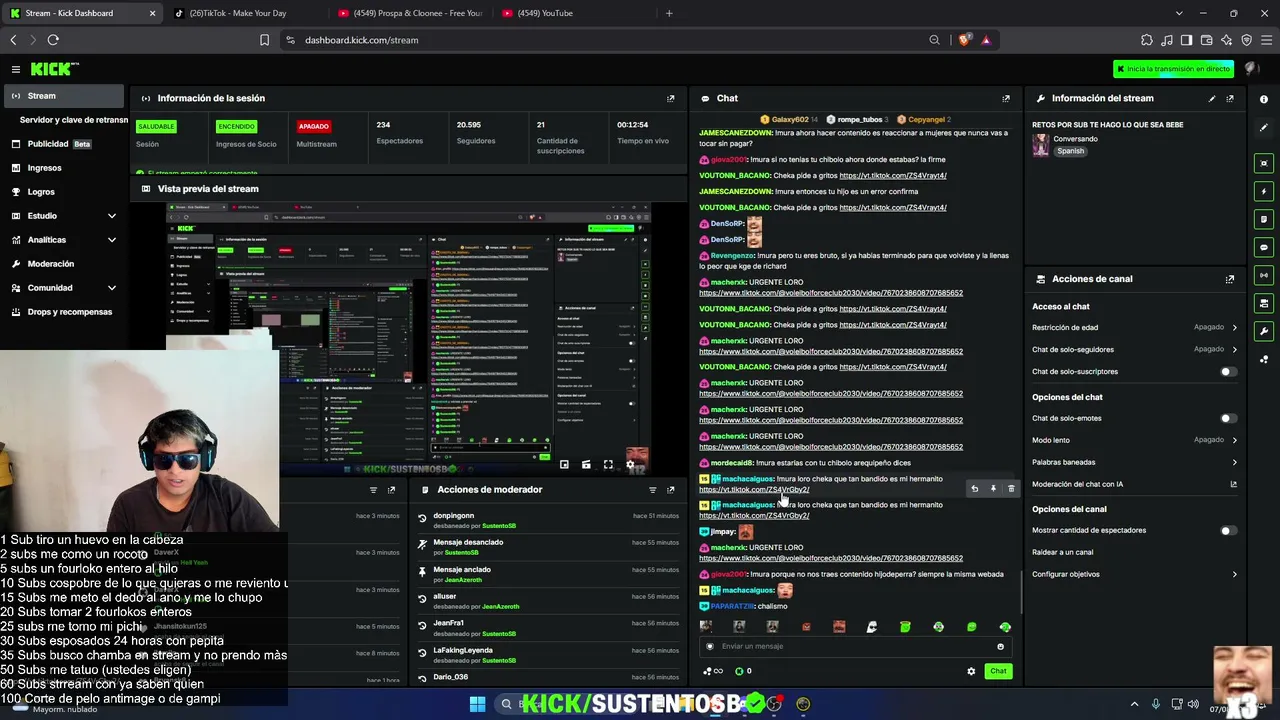Viewport: 1280px width, 720px height.
Task: Click the lightning bolt icon in the right sidebar
Action: tap(1264, 191)
